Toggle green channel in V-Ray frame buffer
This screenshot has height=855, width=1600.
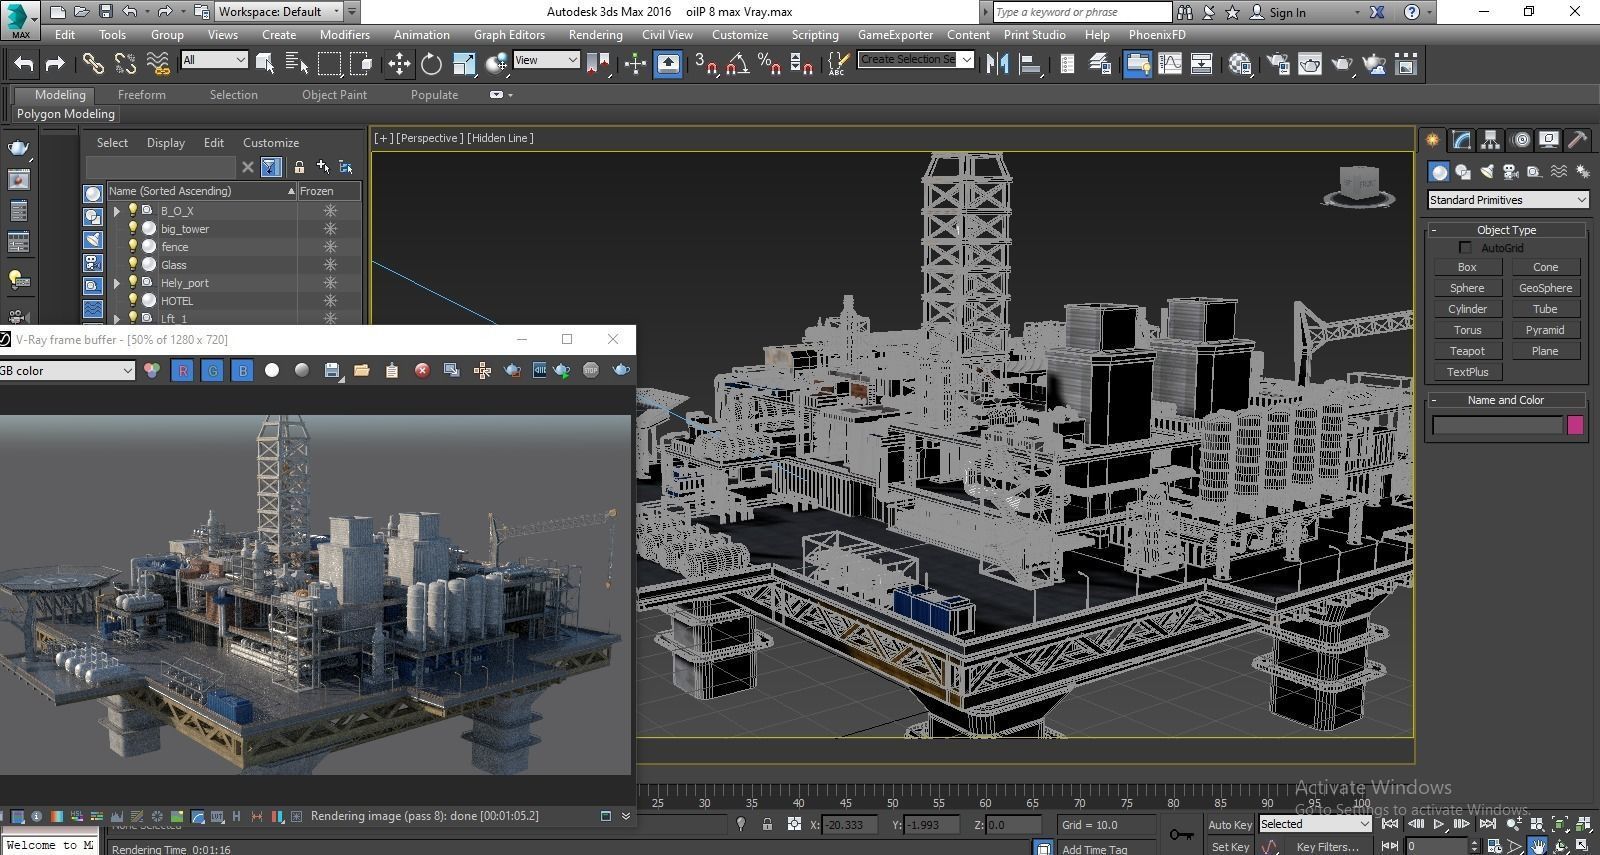tap(212, 370)
